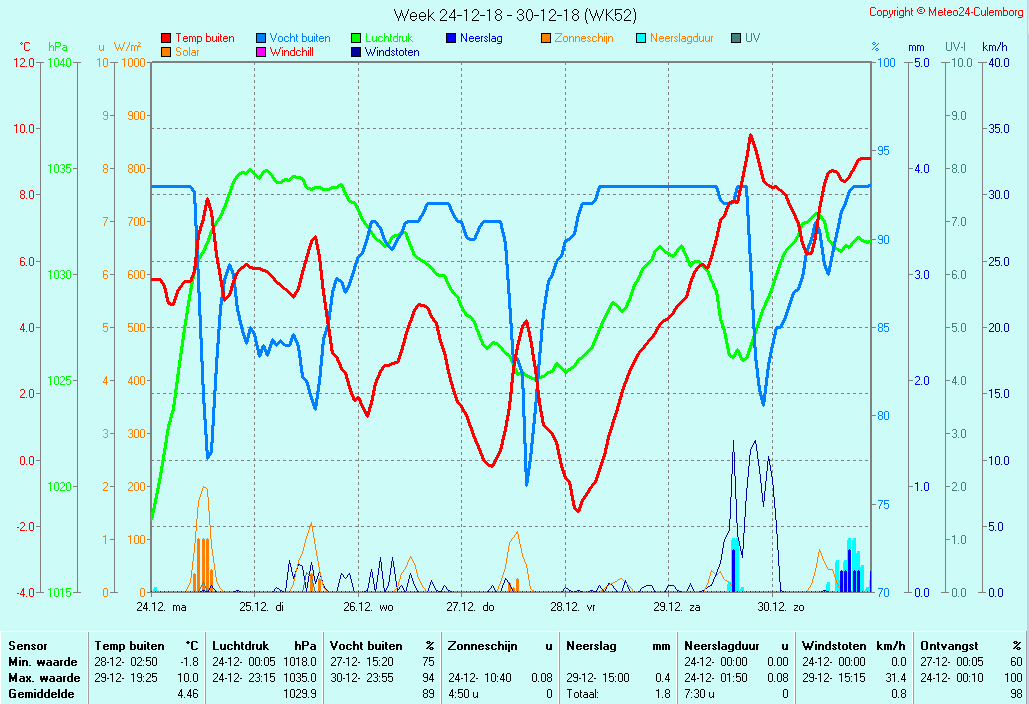Select the Zonneschijn legend label

point(583,38)
